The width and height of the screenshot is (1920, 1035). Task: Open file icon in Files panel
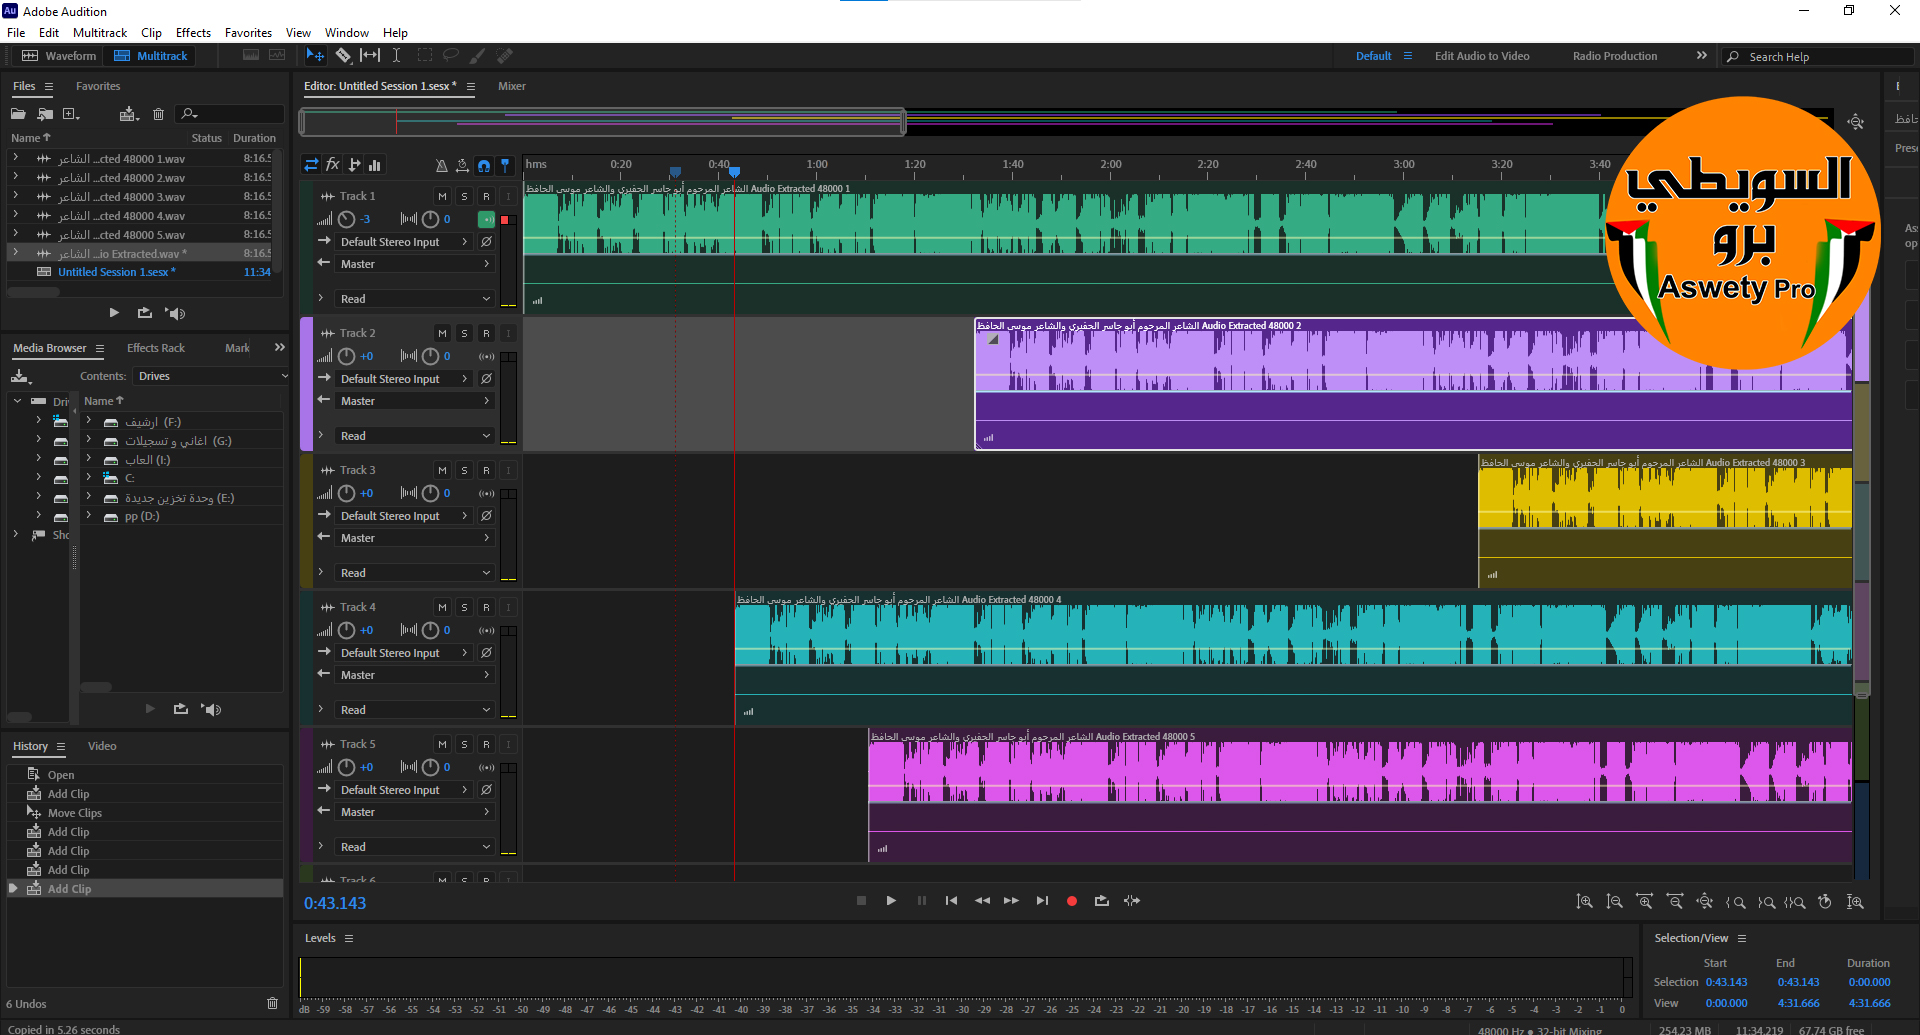18,114
